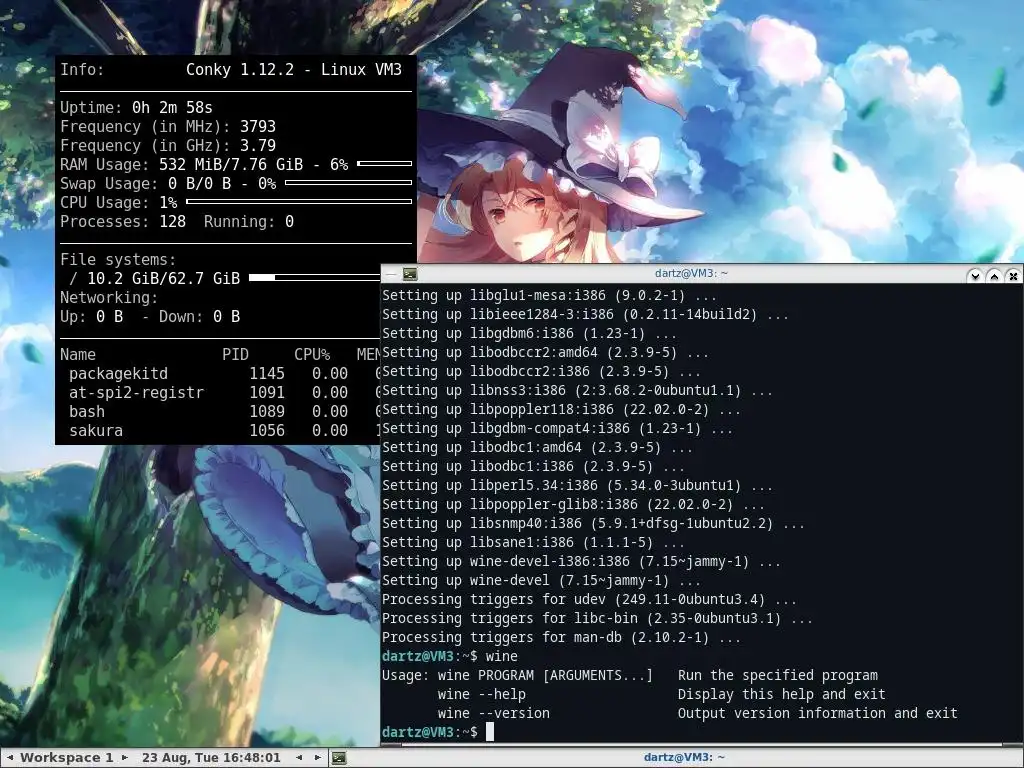This screenshot has width=1024, height=768.
Task: Click the Processing triggers for libc-bin line
Action: 597,617
